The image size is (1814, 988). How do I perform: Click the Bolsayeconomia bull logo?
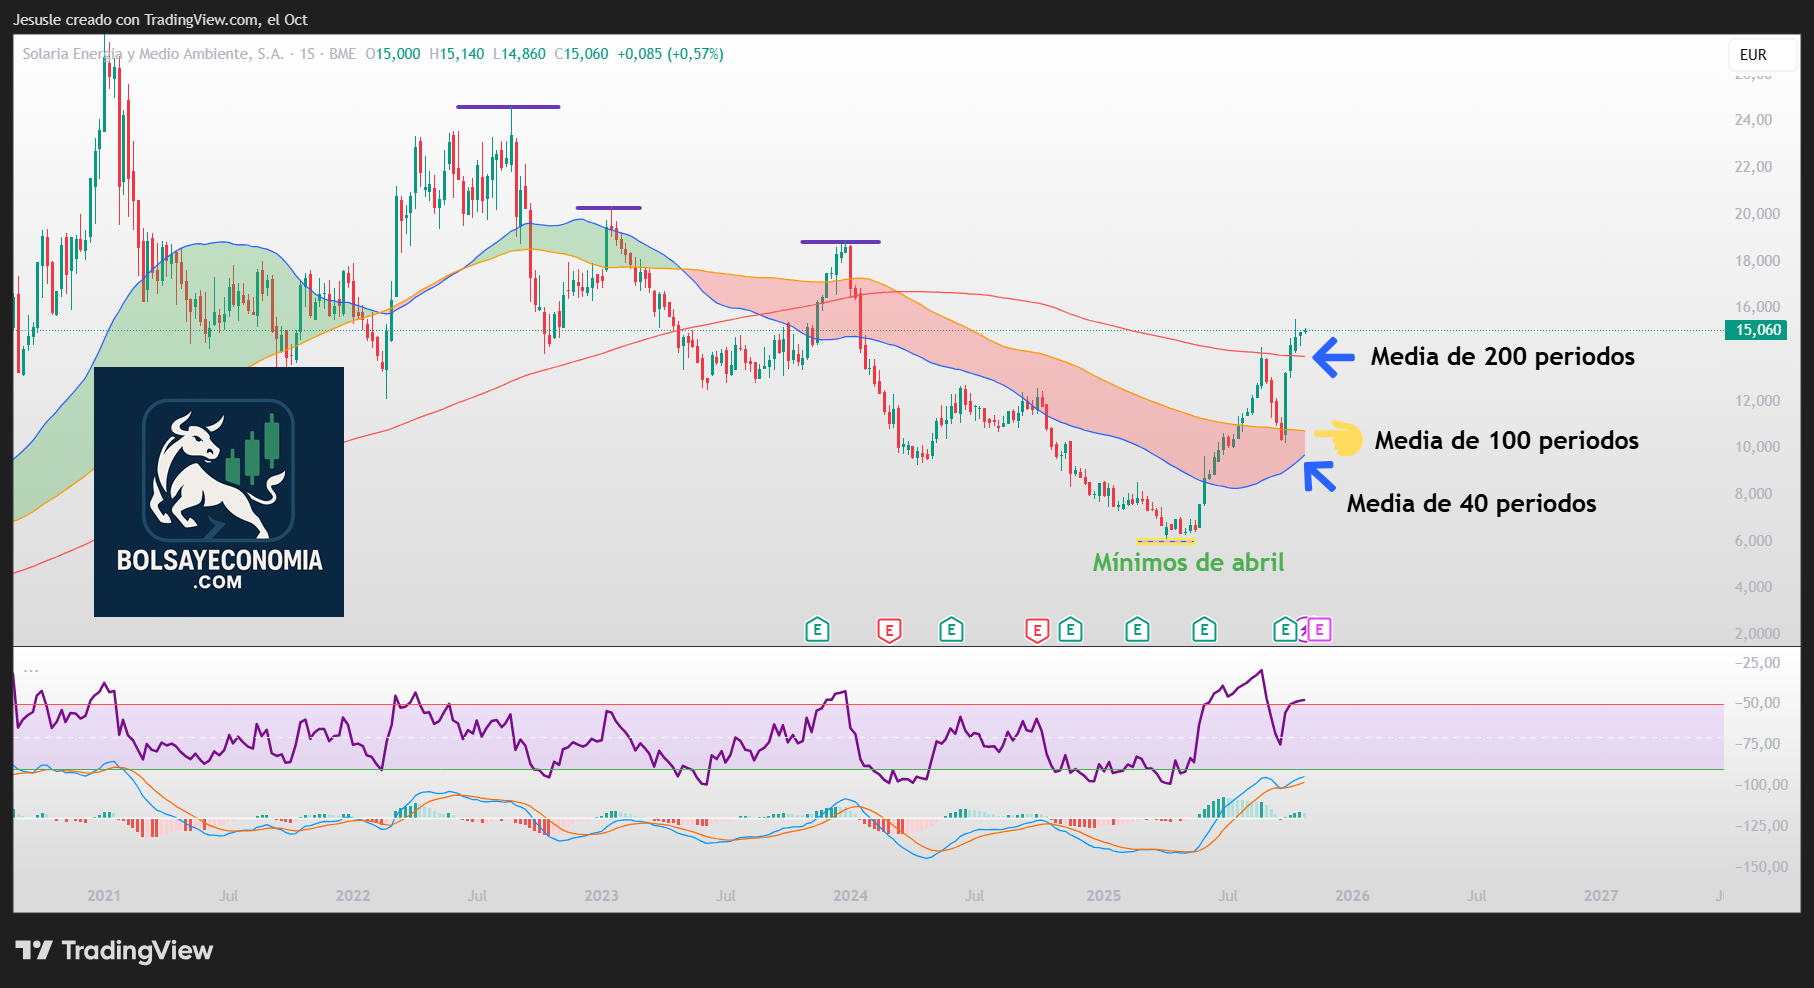coord(218,470)
